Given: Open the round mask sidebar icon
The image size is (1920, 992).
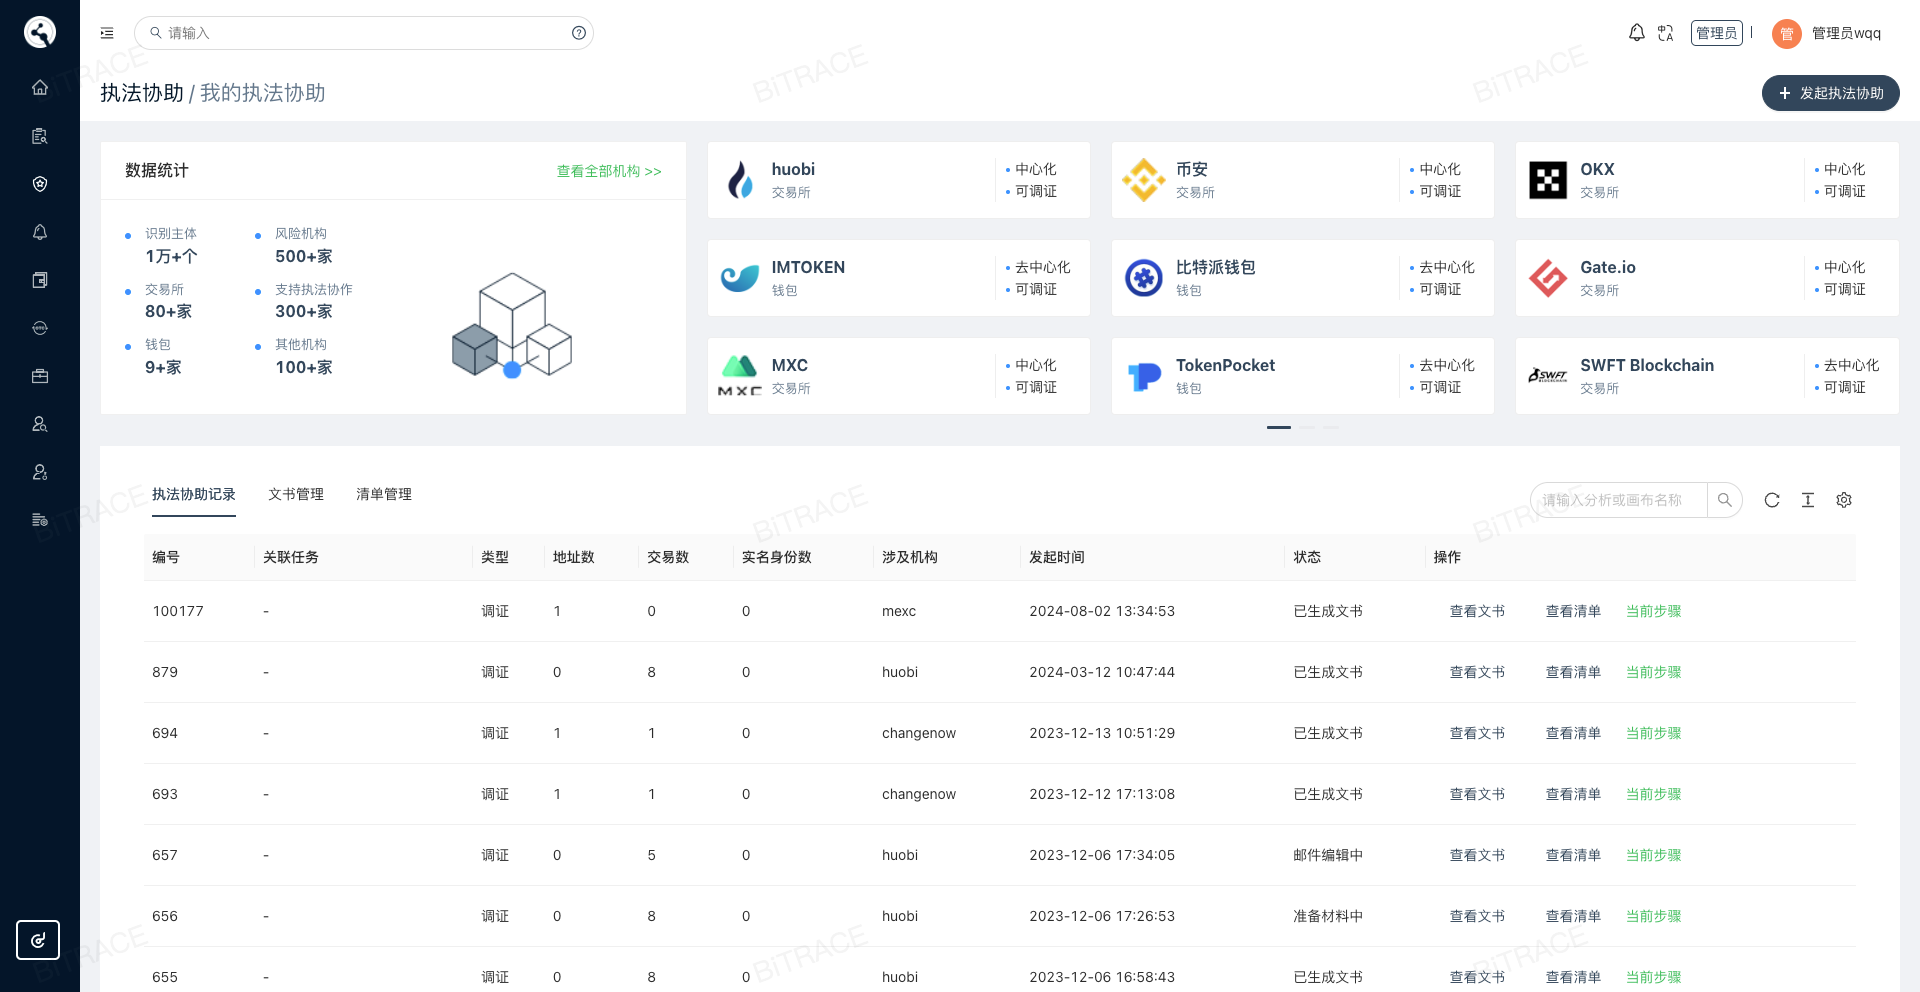Looking at the screenshot, I should (40, 328).
